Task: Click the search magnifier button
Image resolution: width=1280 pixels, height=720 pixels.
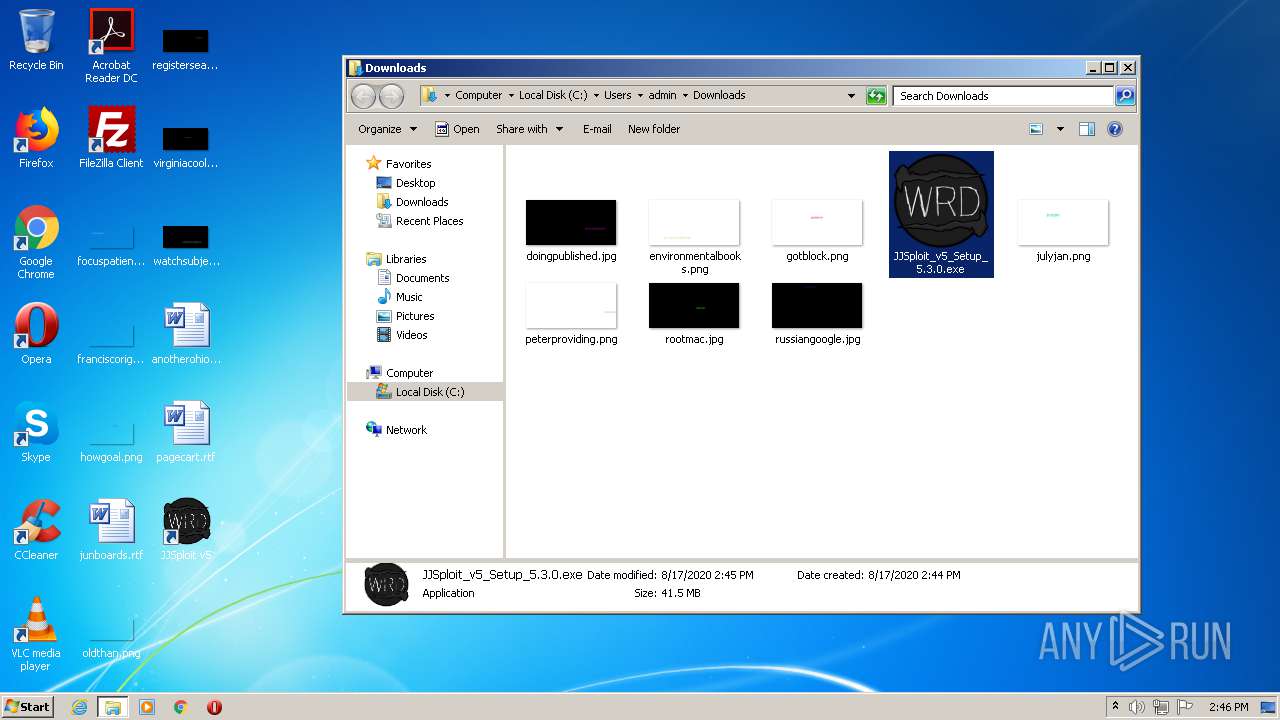Action: (x=1125, y=96)
